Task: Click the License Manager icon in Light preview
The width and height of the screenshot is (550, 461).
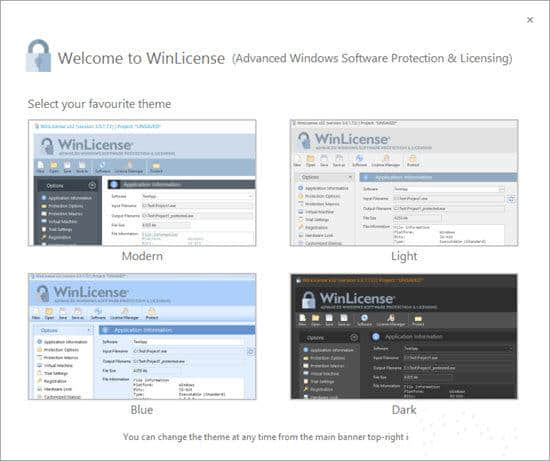Action: (x=386, y=158)
